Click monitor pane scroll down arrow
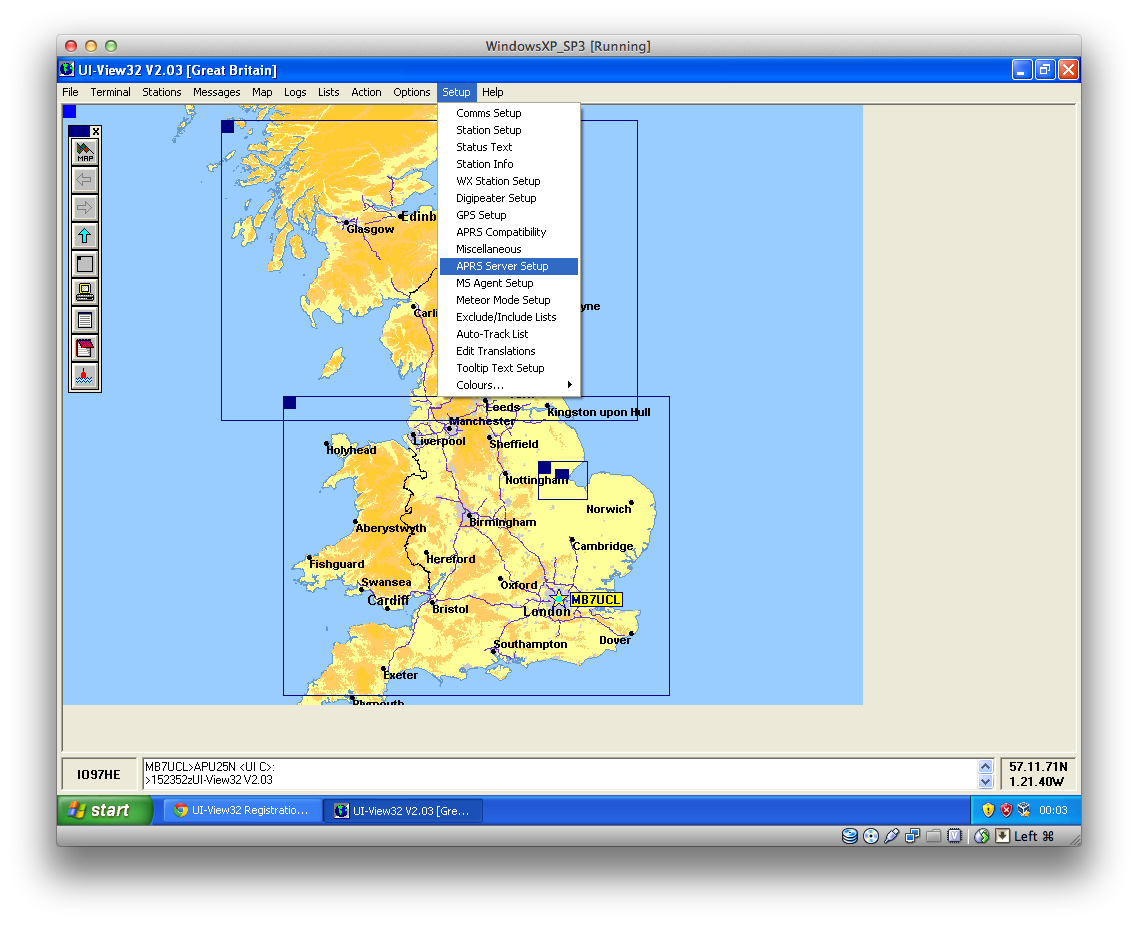 point(985,781)
